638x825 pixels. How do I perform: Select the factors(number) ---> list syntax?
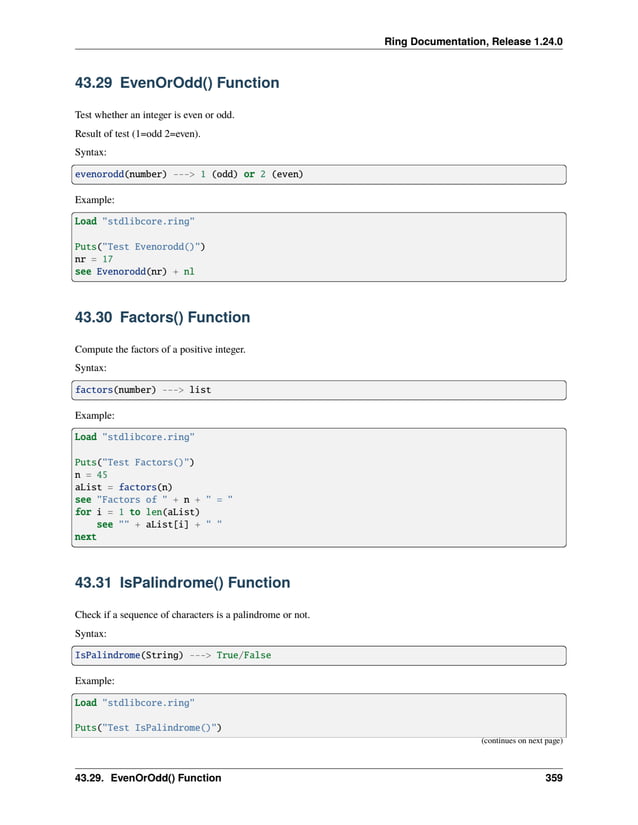click(x=143, y=389)
